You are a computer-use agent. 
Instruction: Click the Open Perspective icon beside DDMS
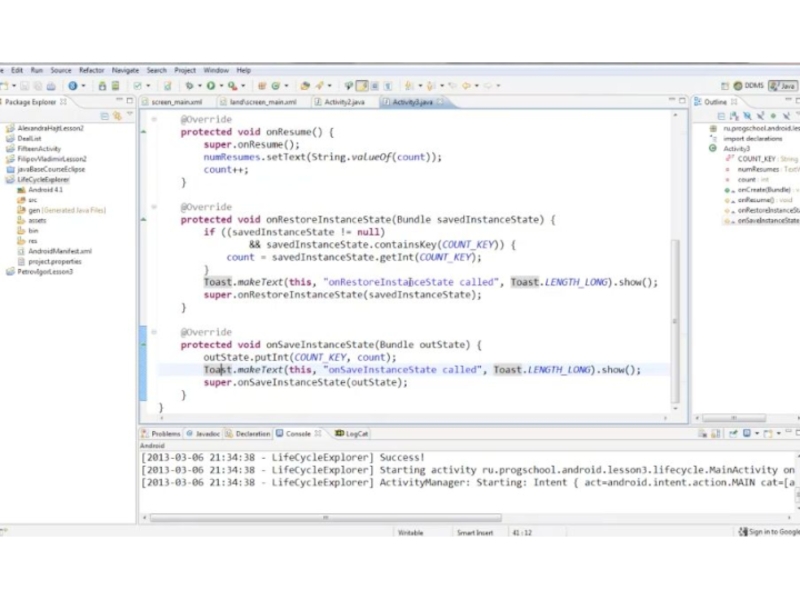click(725, 86)
